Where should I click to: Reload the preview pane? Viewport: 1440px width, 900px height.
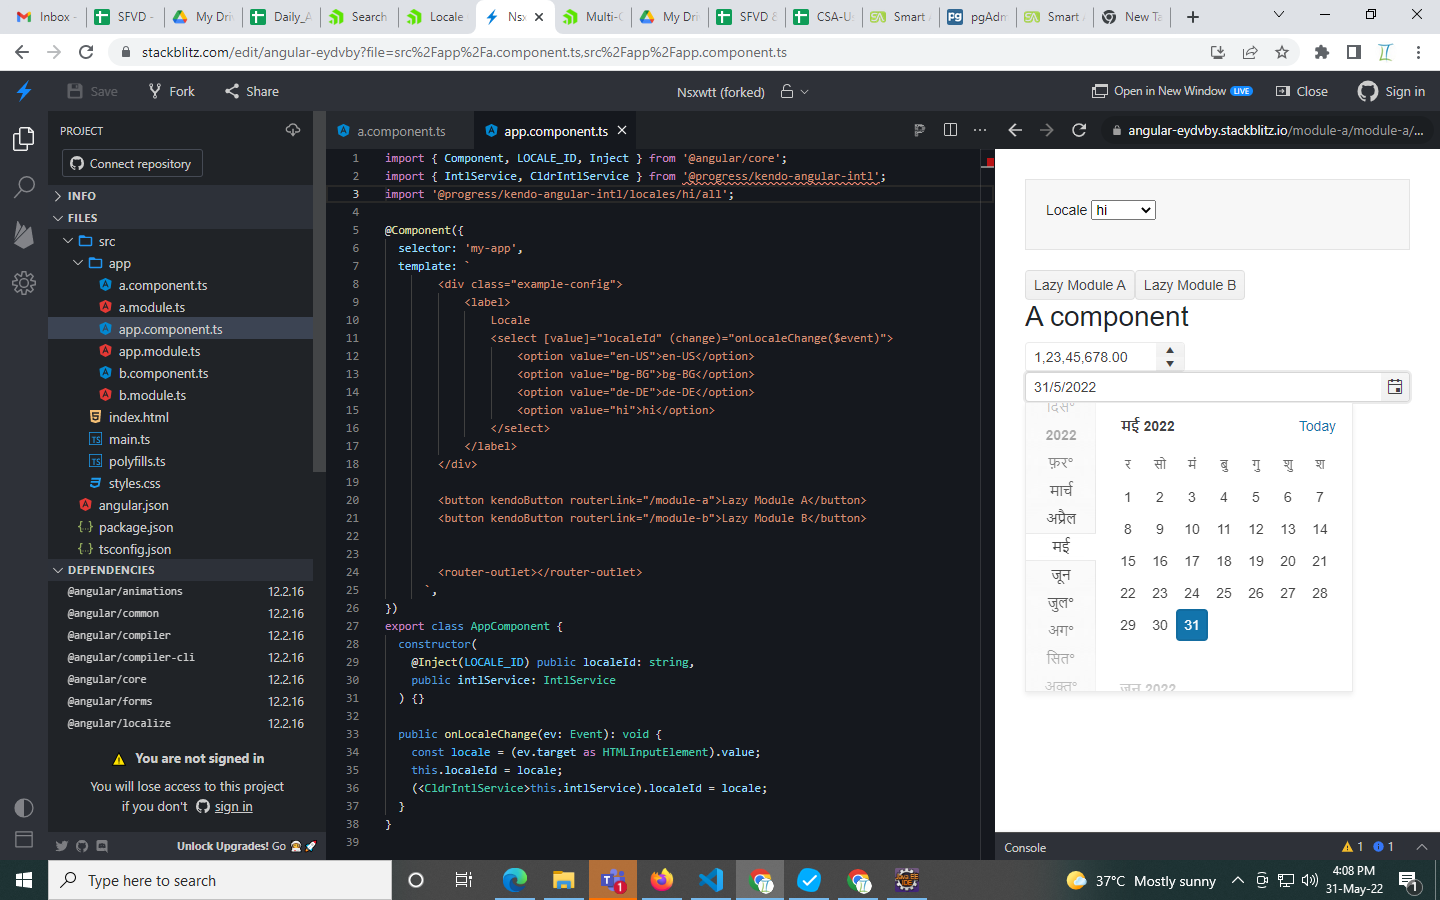tap(1079, 130)
